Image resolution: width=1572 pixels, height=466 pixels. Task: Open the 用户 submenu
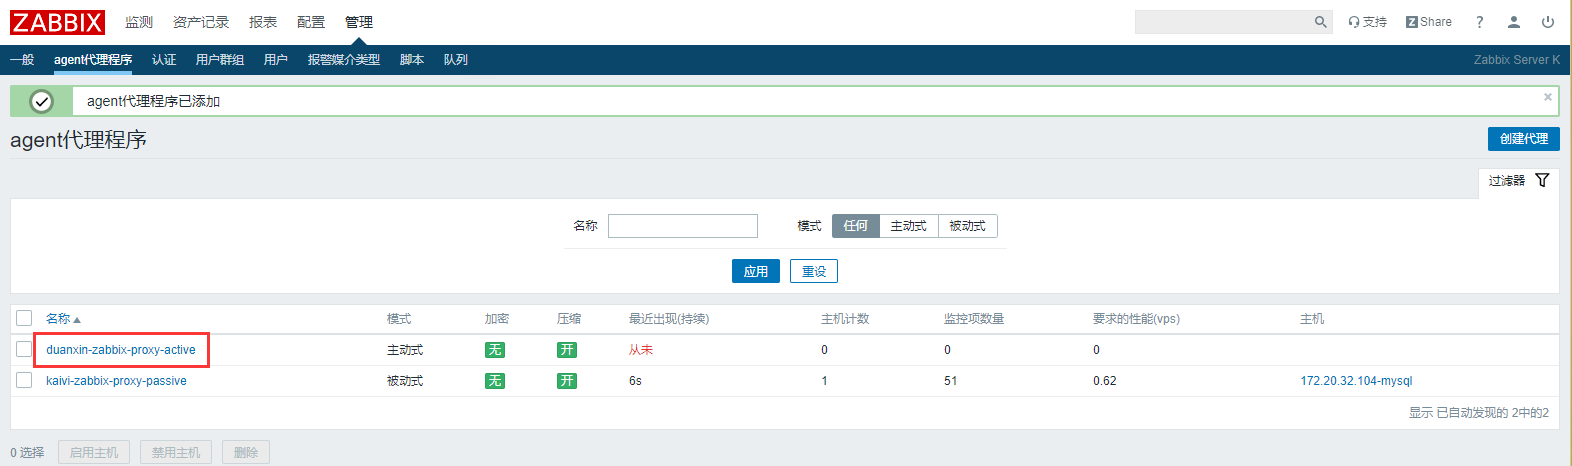click(x=276, y=60)
